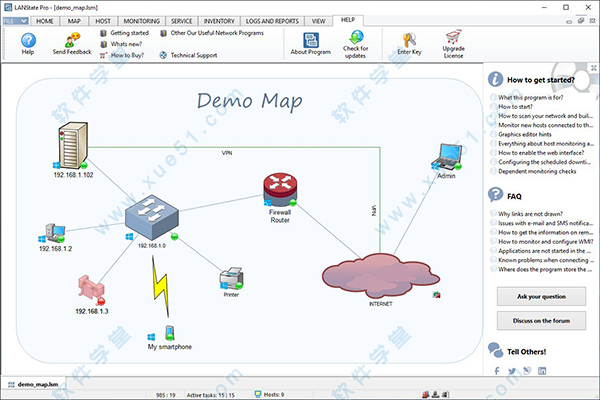600x400 pixels.
Task: Click Discuss on the forum button
Action: pyautogui.click(x=541, y=321)
